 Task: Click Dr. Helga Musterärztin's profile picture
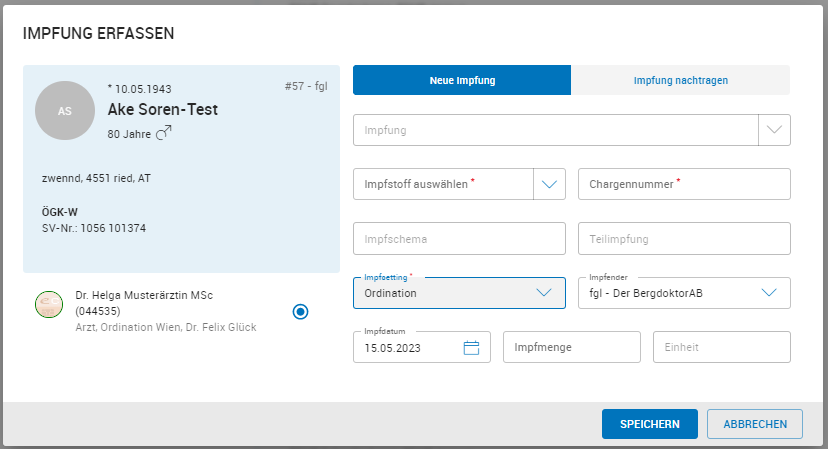48,305
